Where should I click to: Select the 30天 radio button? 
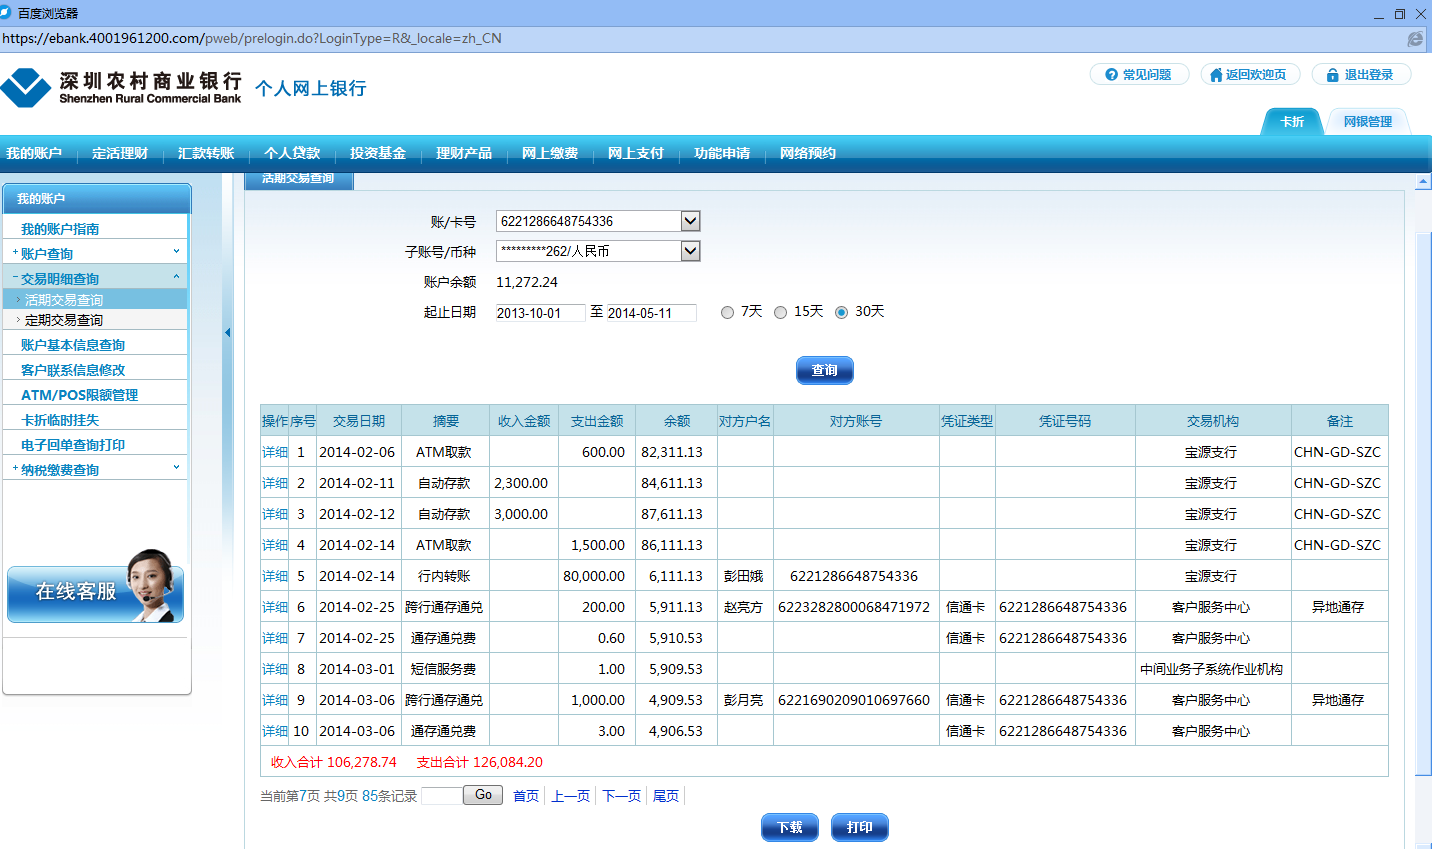(842, 313)
